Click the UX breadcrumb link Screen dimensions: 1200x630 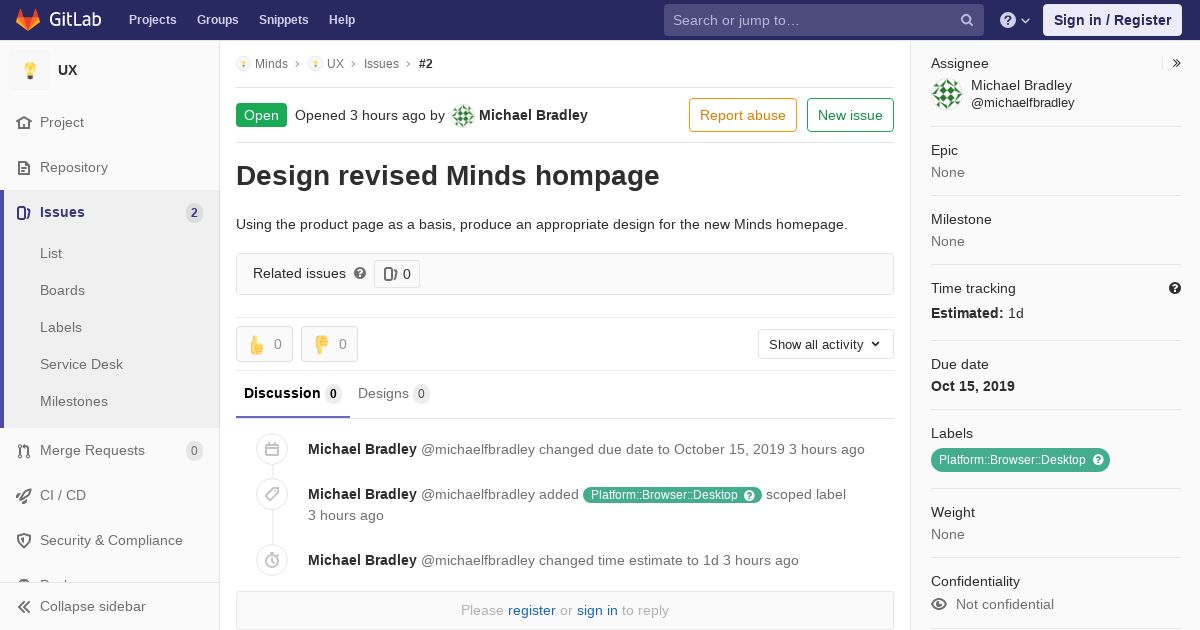[x=335, y=63]
